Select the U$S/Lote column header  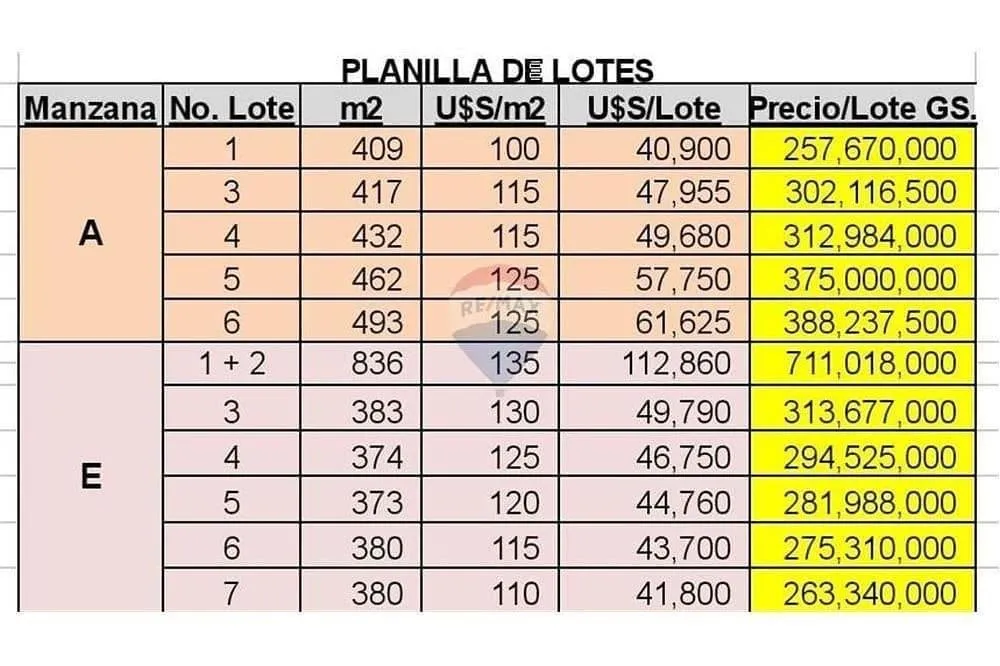654,106
